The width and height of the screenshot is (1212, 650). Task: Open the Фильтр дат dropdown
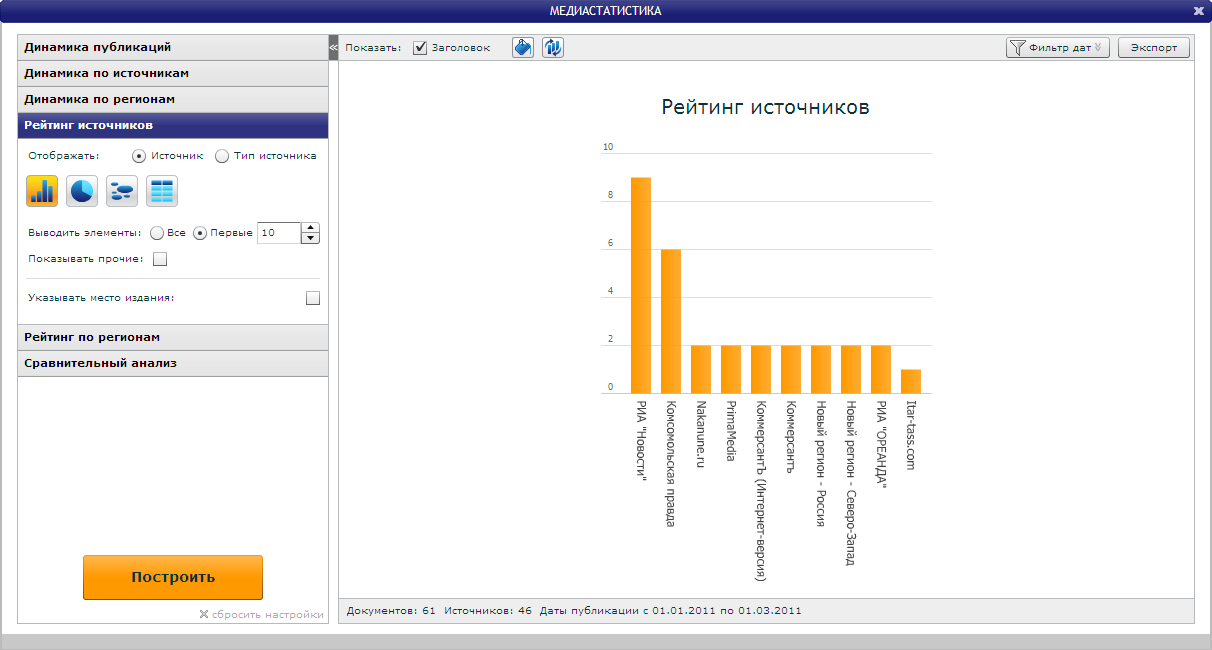1058,47
